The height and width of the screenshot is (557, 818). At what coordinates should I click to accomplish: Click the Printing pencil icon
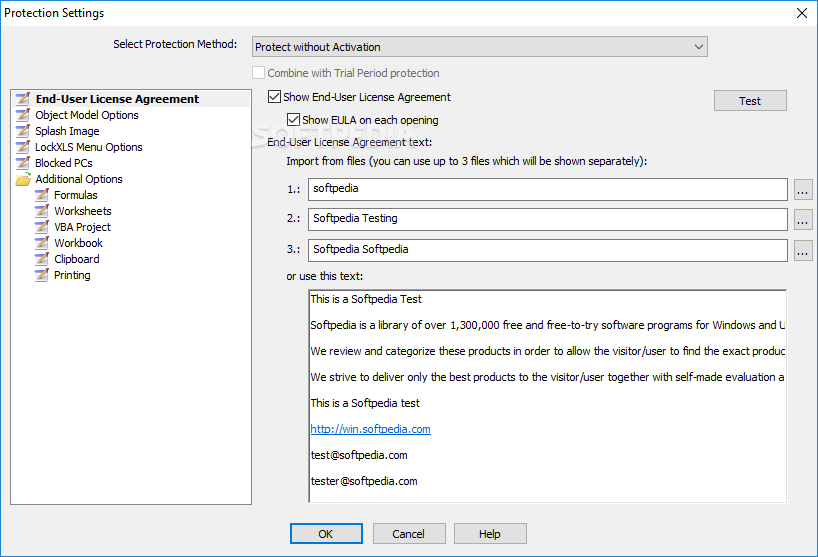(x=42, y=275)
